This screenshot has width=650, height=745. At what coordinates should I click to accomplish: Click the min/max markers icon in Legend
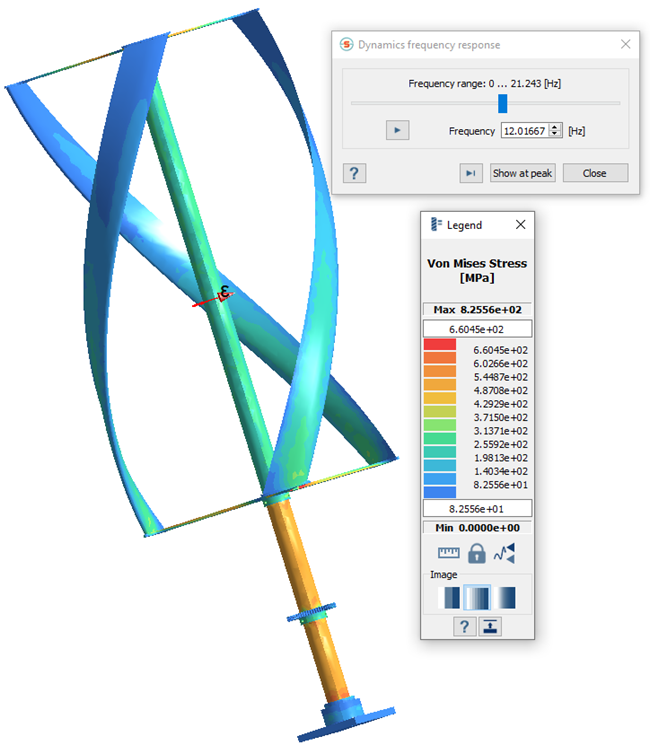[506, 553]
